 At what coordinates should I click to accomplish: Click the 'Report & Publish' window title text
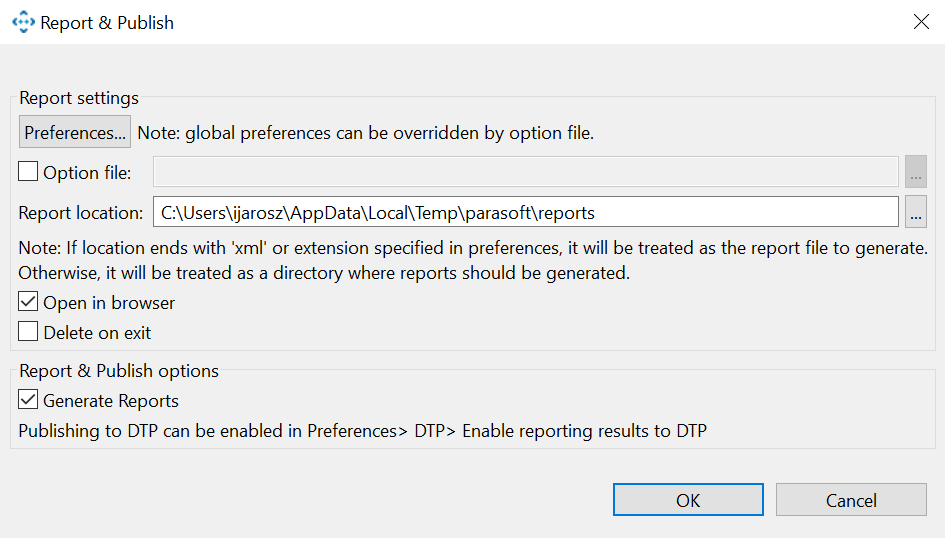(x=107, y=23)
